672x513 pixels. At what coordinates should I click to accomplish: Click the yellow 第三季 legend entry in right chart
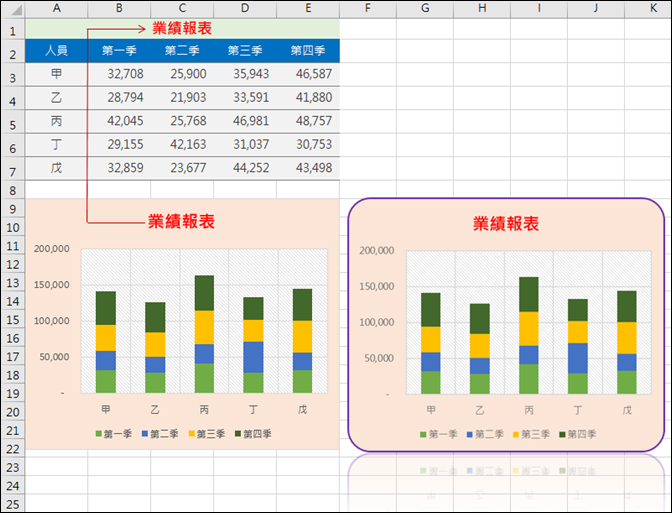click(531, 435)
